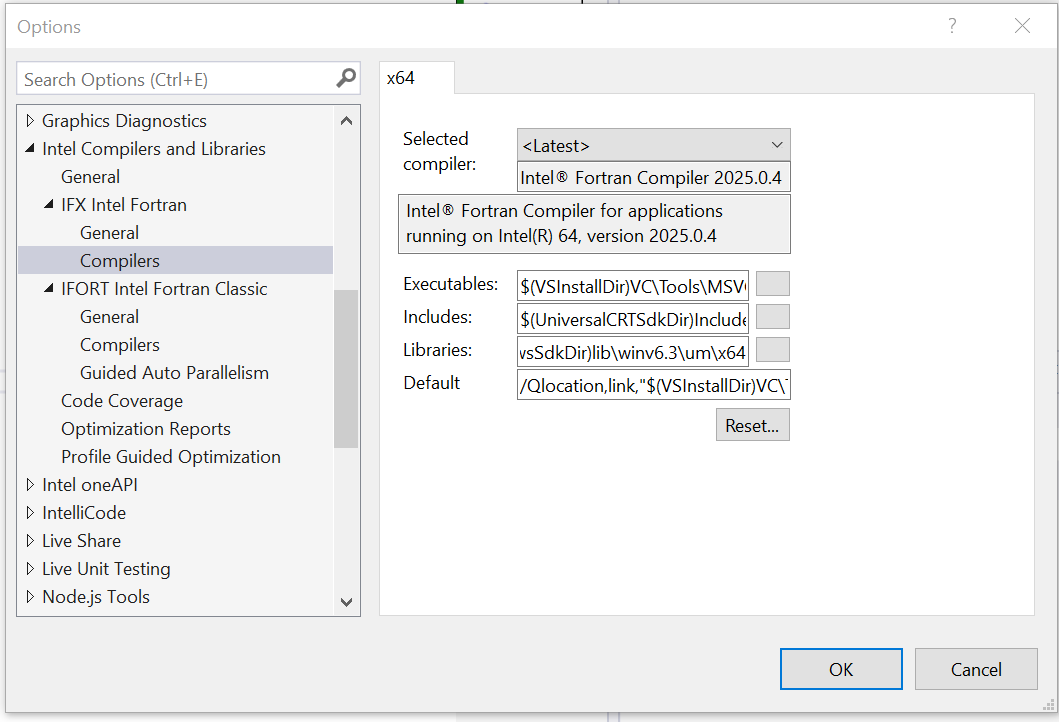Expand the Live Unit Testing node
This screenshot has width=1059, height=722.
[29, 568]
